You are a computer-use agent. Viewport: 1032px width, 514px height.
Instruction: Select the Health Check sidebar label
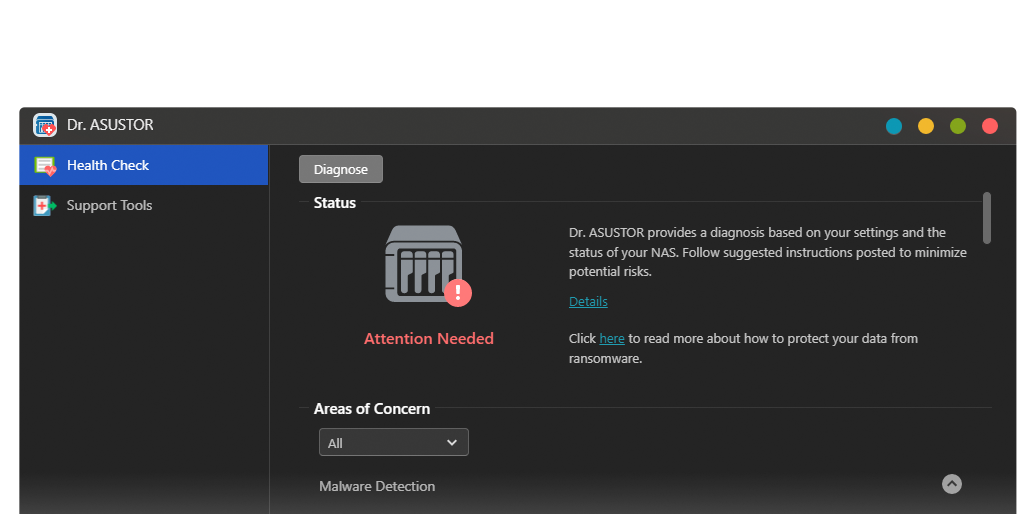click(108, 166)
